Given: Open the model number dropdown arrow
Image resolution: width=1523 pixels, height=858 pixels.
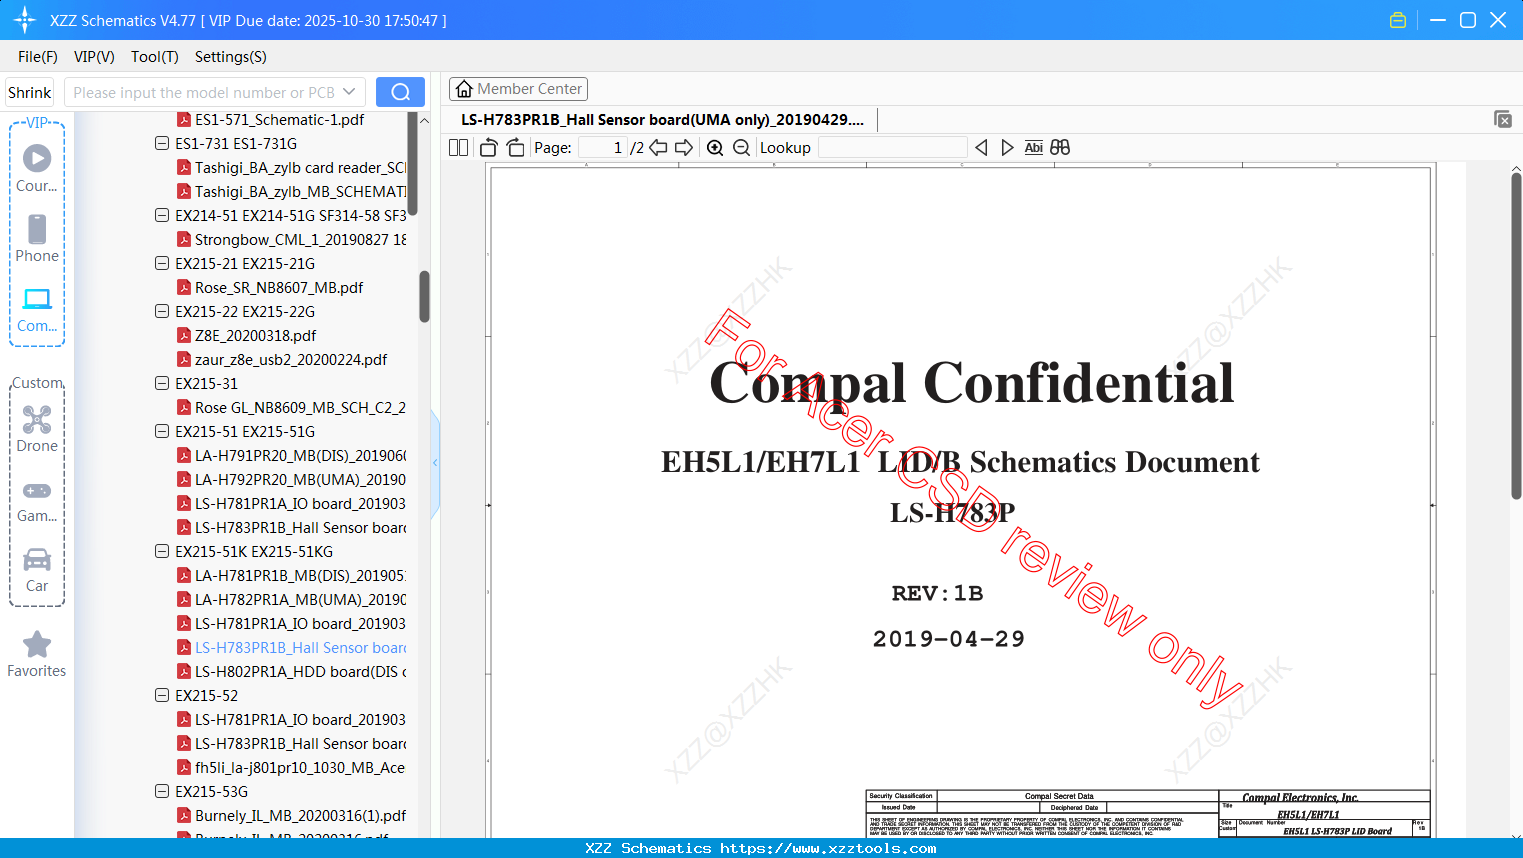Looking at the screenshot, I should (349, 92).
